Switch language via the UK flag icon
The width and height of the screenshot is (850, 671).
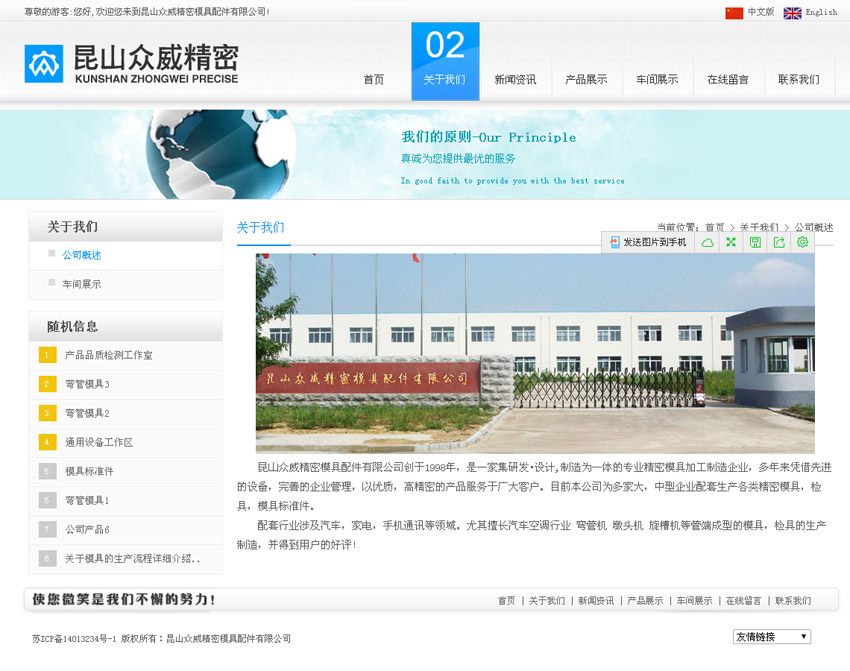pyautogui.click(x=792, y=13)
